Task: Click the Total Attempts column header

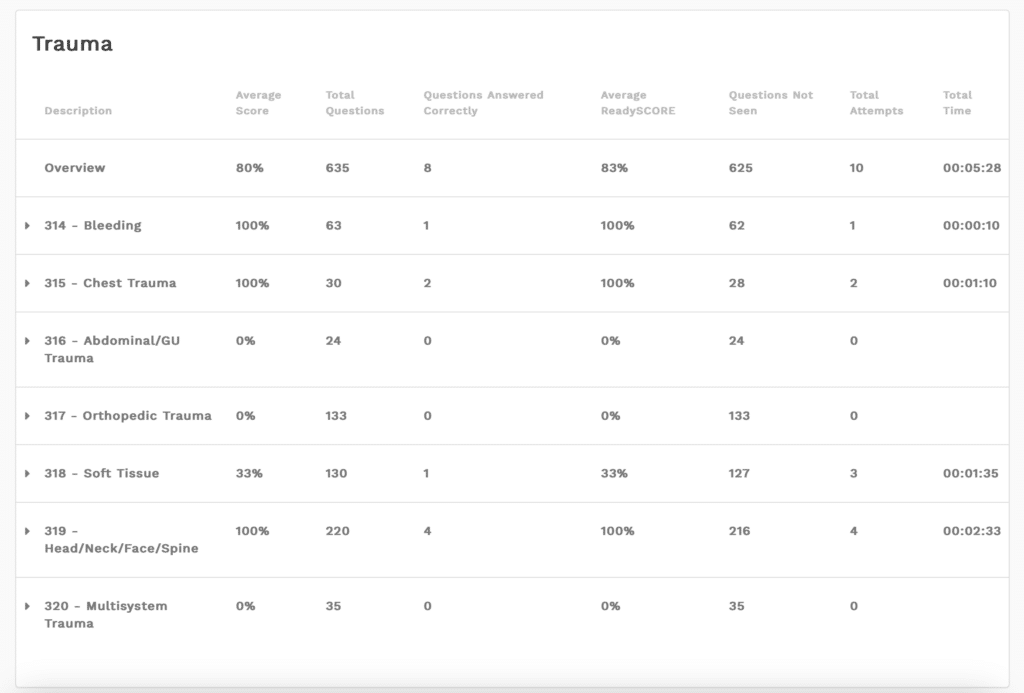Action: pos(876,103)
